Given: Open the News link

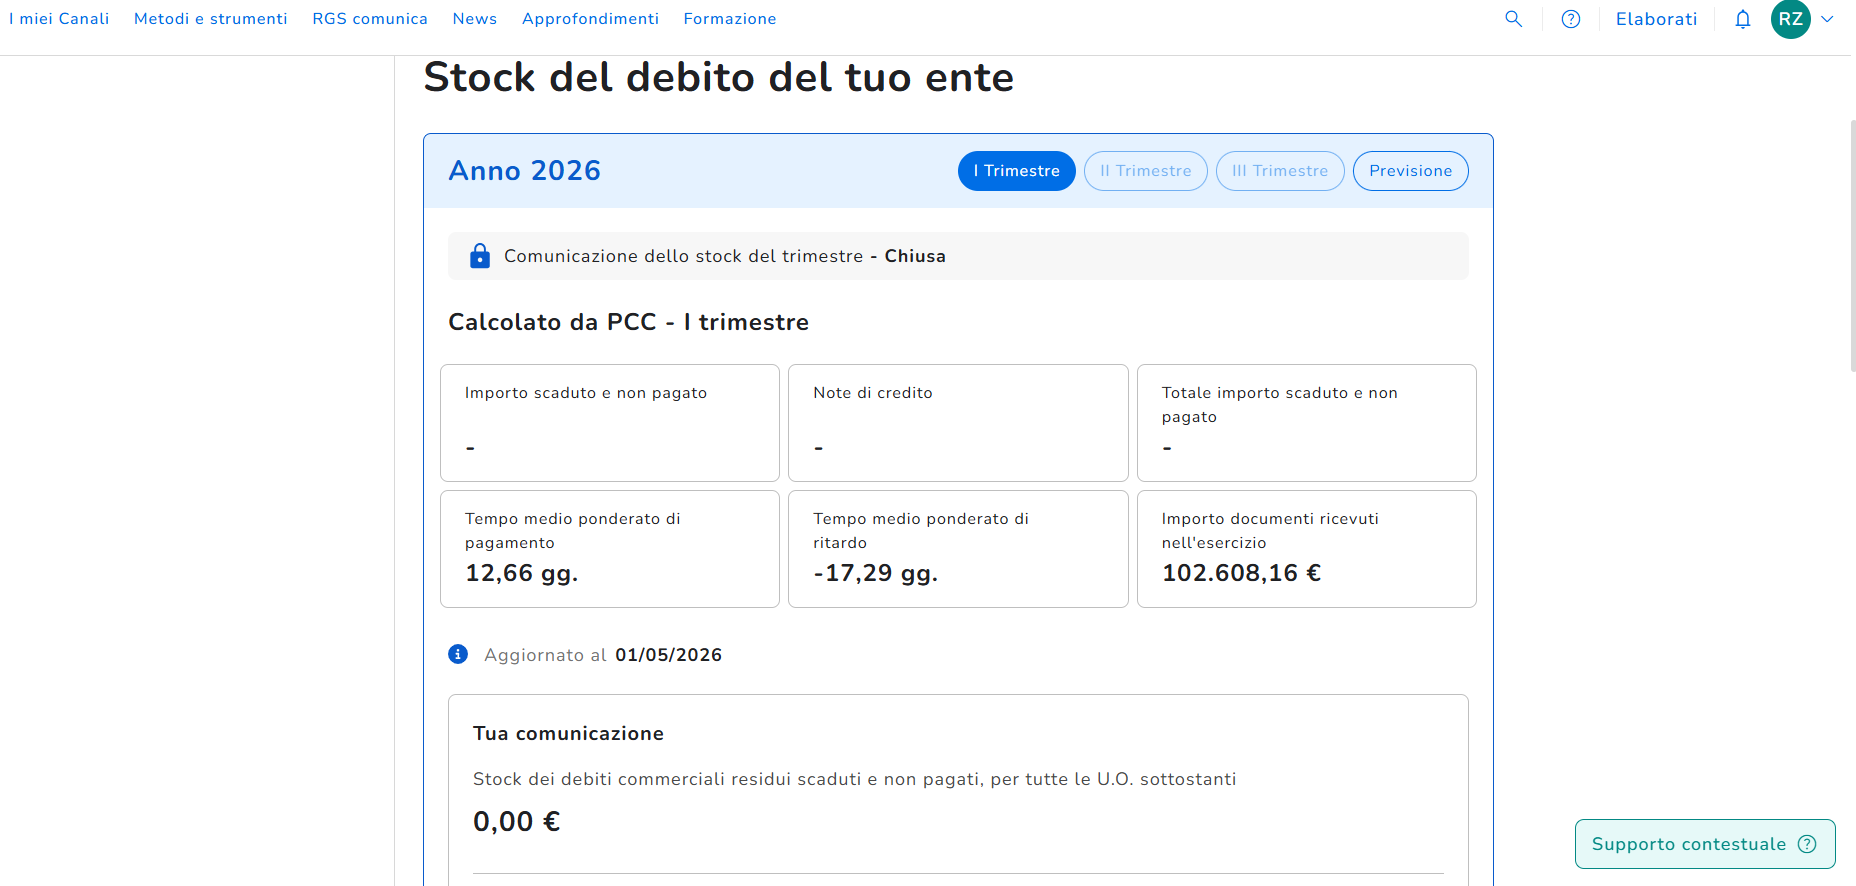Looking at the screenshot, I should pos(475,19).
